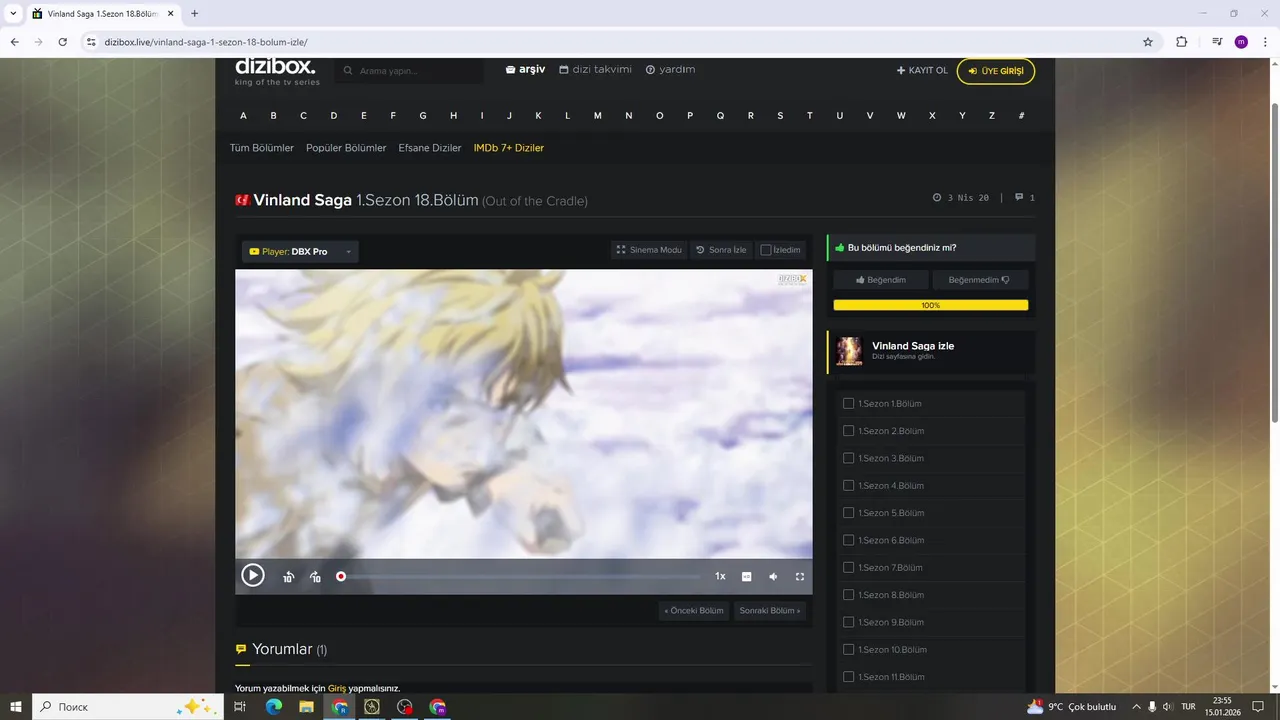Viewport: 1280px width, 720px height.
Task: Open the HD quality settings icon
Action: pyautogui.click(x=746, y=576)
